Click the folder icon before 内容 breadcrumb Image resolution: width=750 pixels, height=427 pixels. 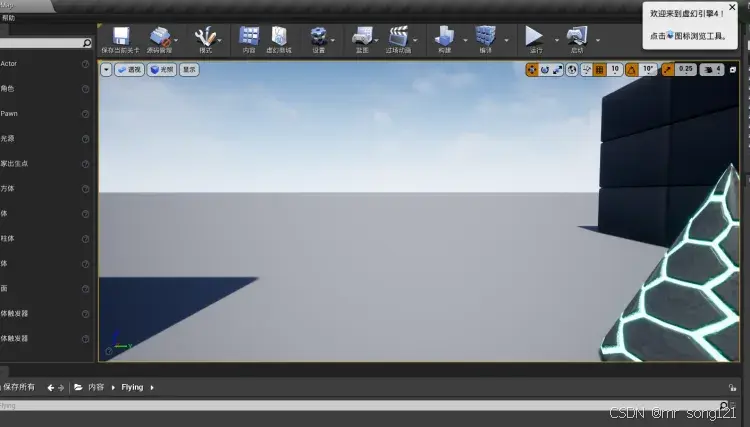78,387
